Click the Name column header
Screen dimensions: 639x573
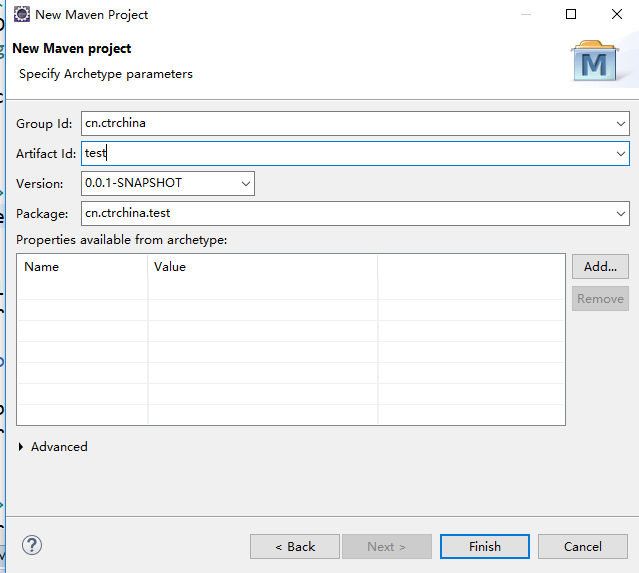82,267
